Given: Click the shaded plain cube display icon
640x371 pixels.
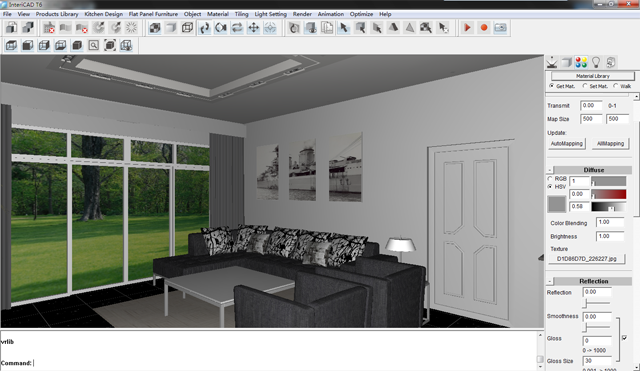Looking at the screenshot, I should click(171, 28).
